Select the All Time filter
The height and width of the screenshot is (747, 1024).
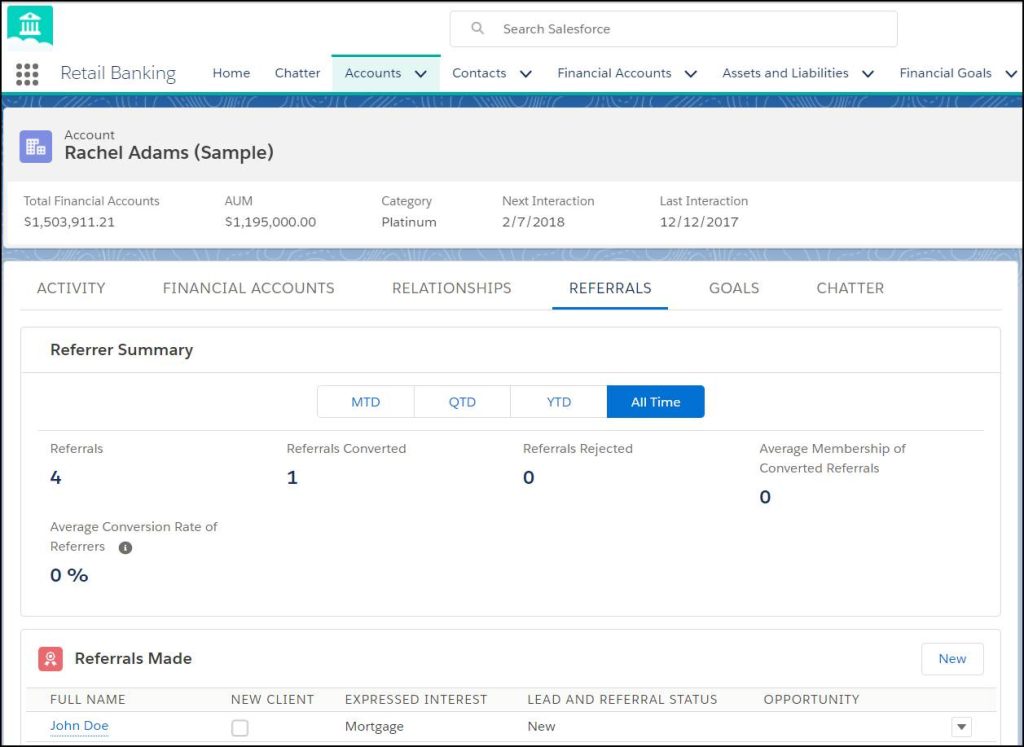(655, 402)
